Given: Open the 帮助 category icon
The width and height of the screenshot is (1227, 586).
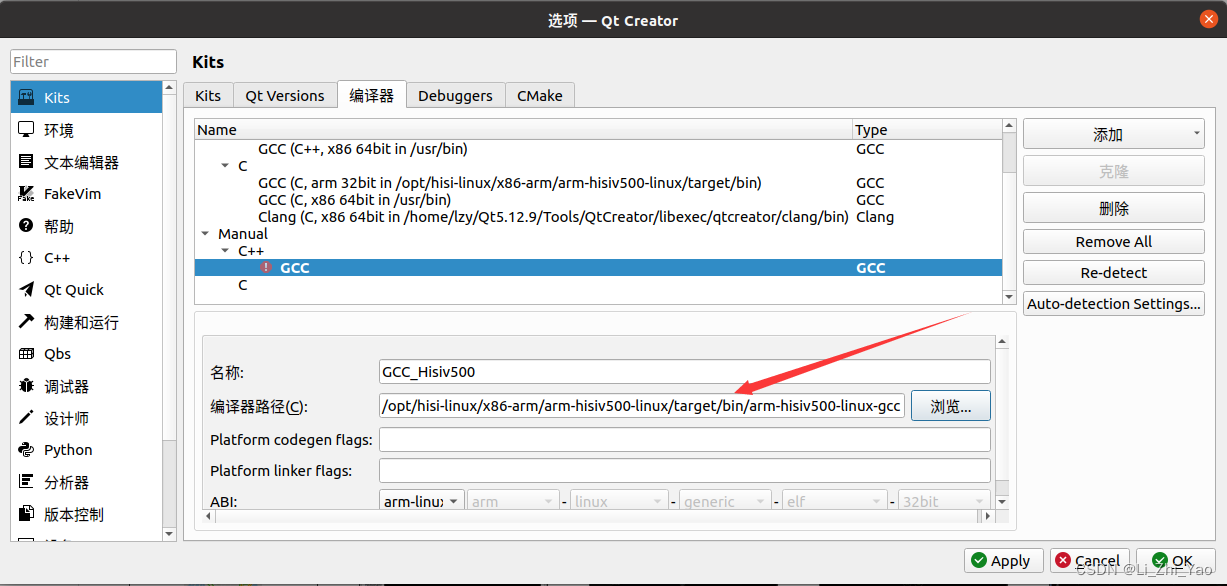Looking at the screenshot, I should [x=27, y=225].
